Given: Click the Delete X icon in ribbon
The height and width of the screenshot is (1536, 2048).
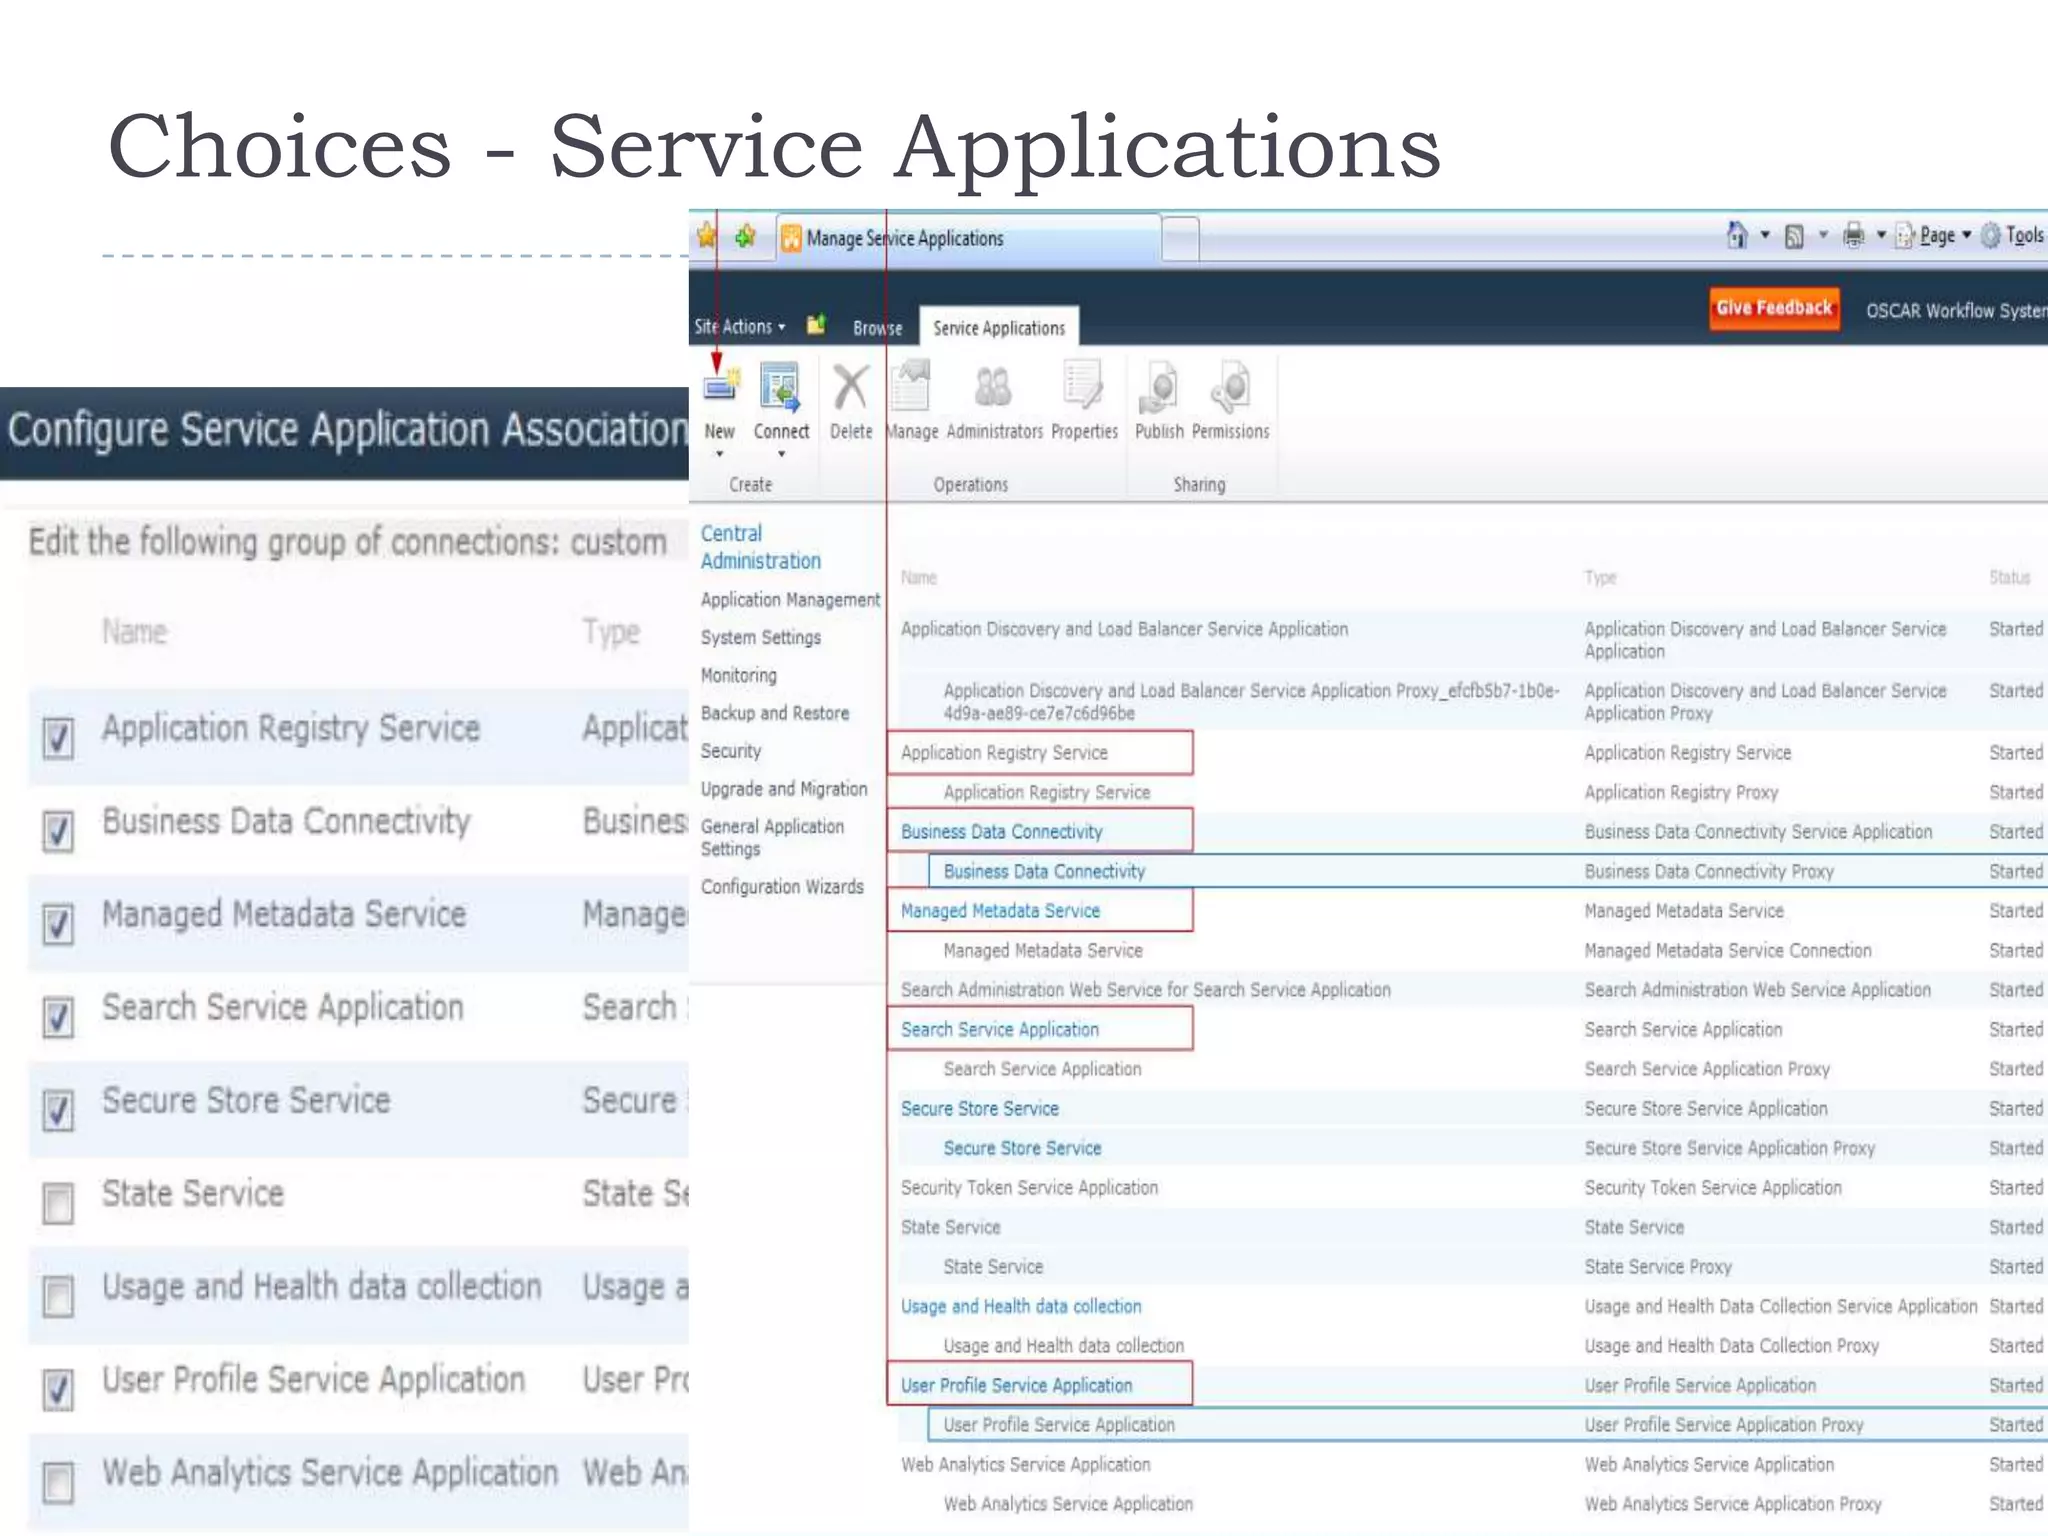Looking at the screenshot, I should point(850,388).
